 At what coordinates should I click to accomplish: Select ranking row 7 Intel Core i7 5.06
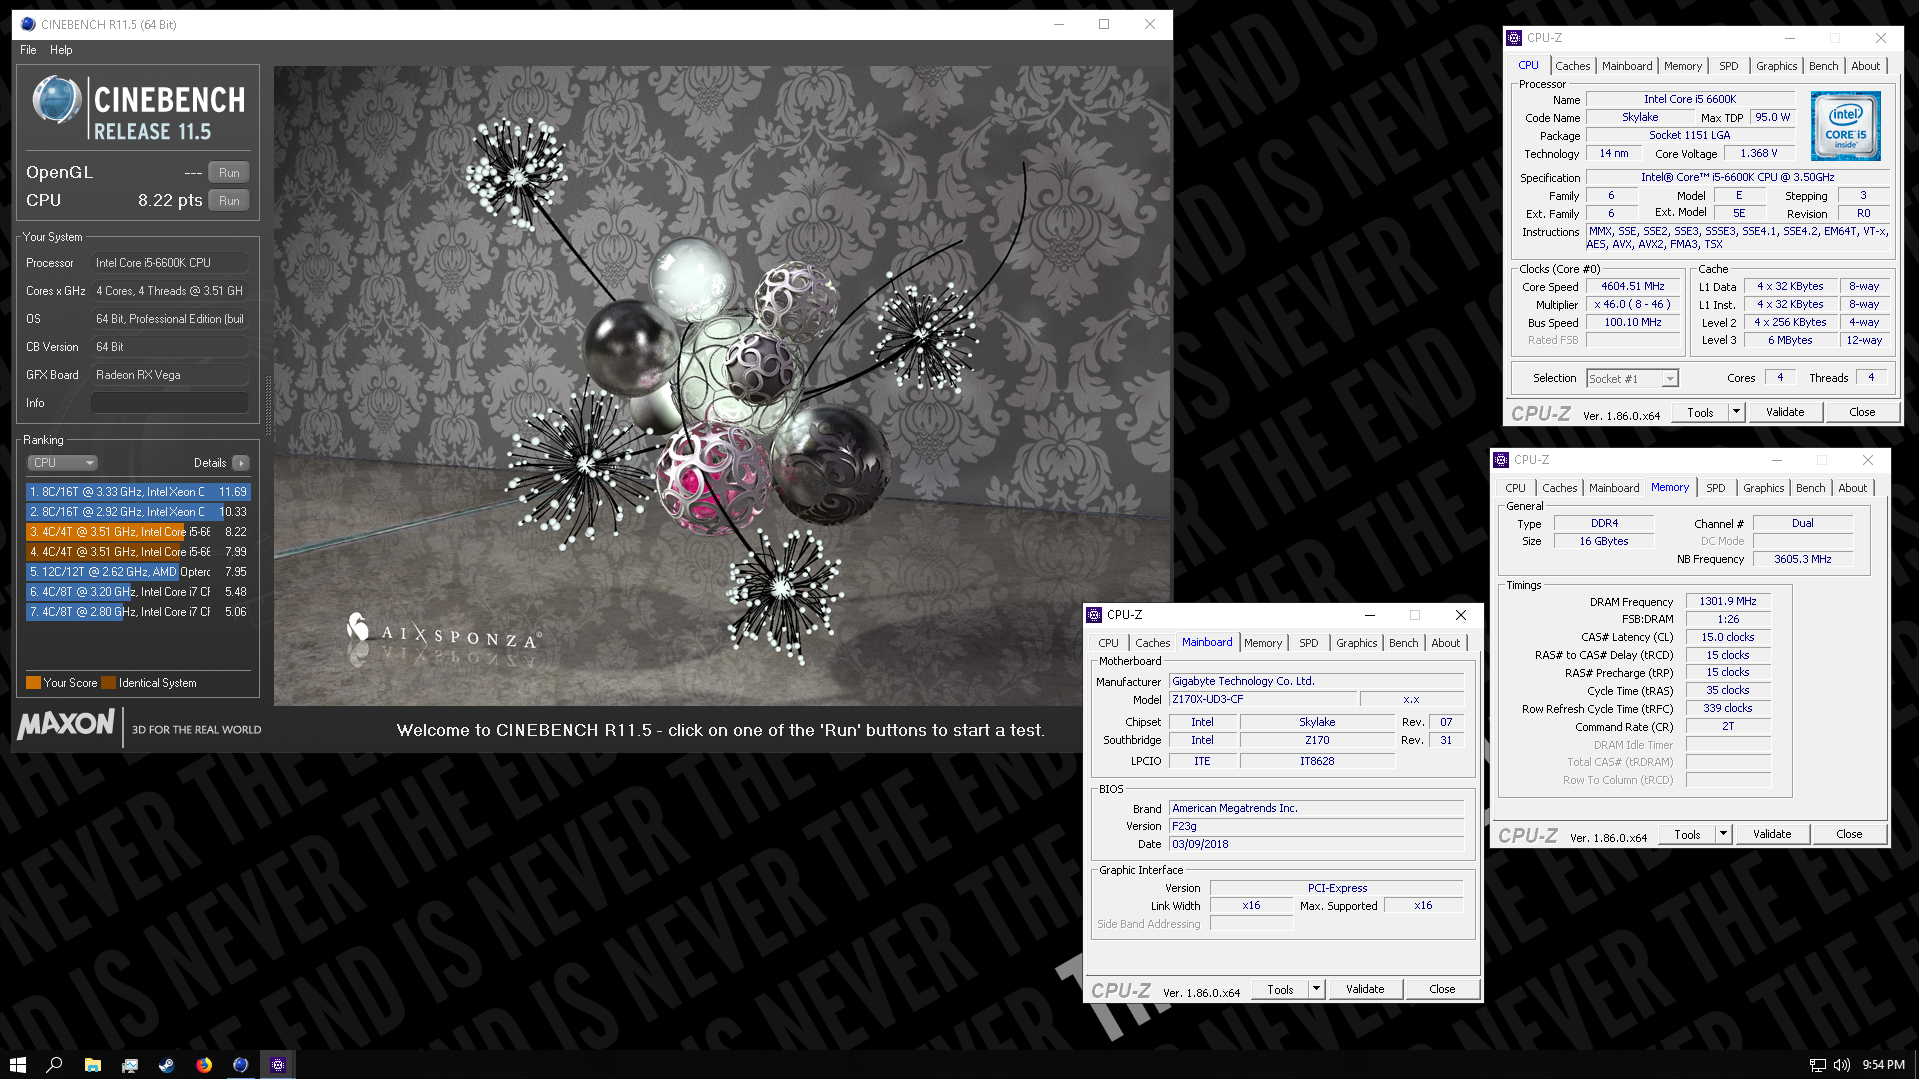pos(138,612)
